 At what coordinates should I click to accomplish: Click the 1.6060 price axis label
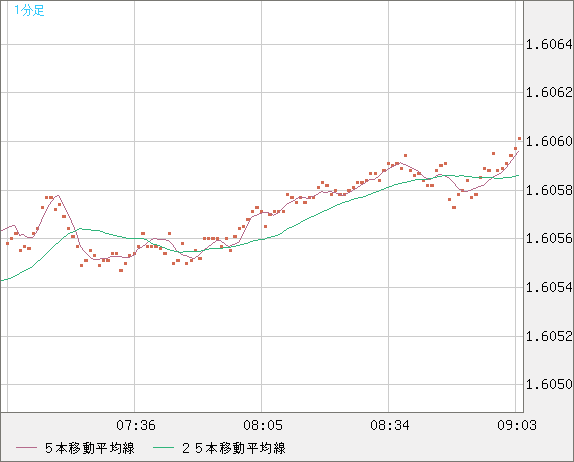tap(549, 141)
